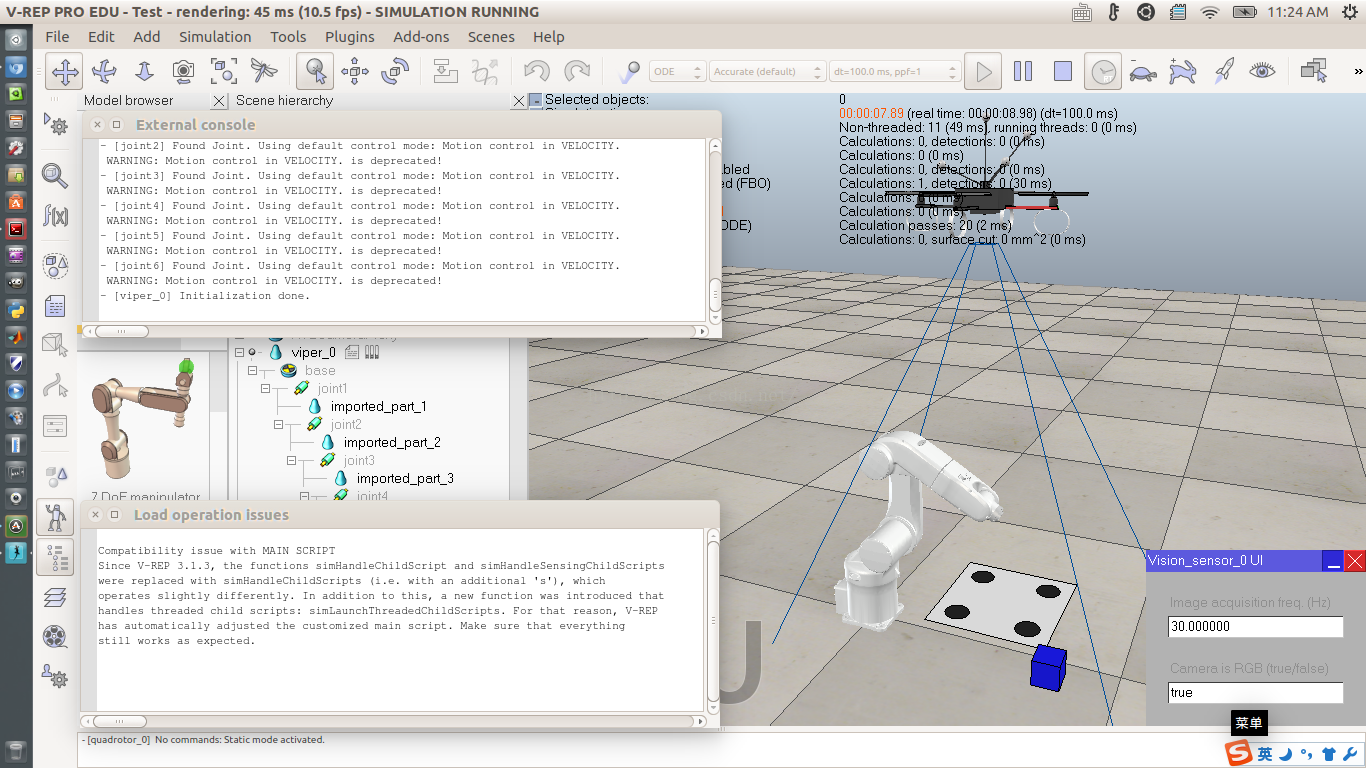The image size is (1366, 768).
Task: Click the start simulation play button
Action: pos(984,71)
